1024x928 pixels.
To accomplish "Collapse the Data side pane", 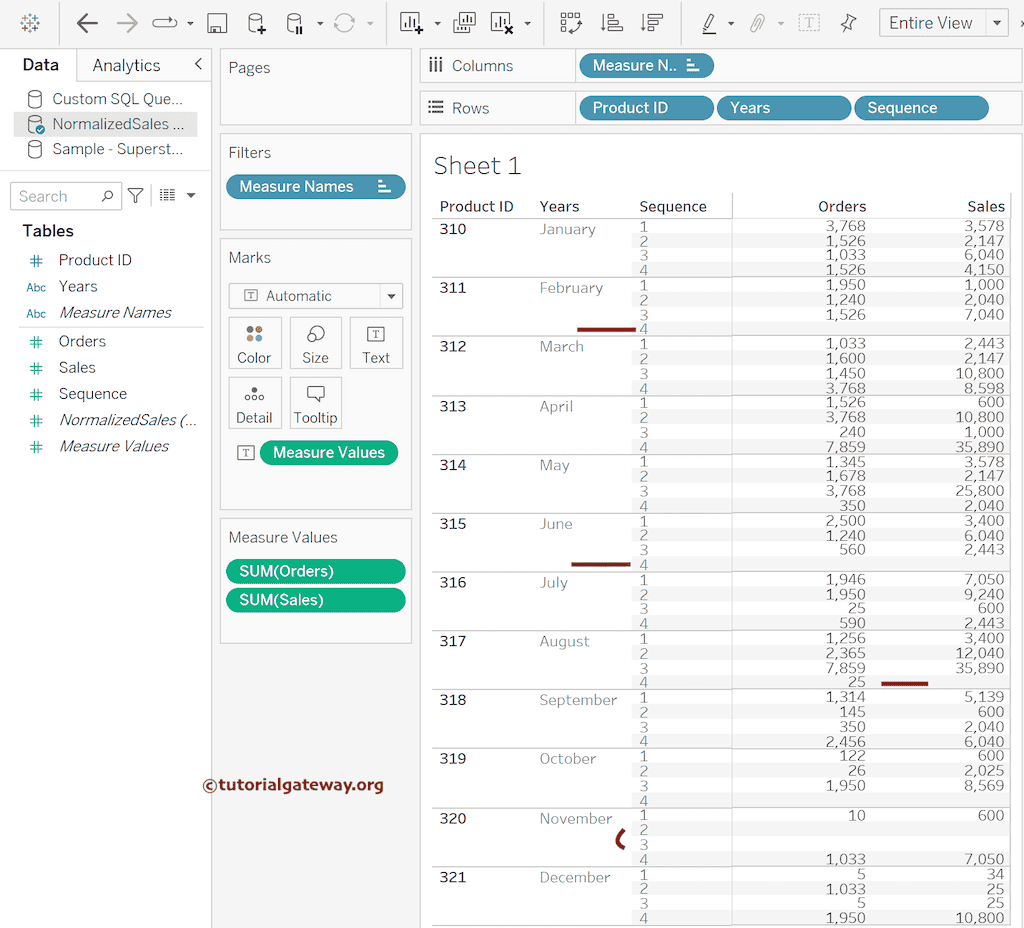I will (198, 64).
